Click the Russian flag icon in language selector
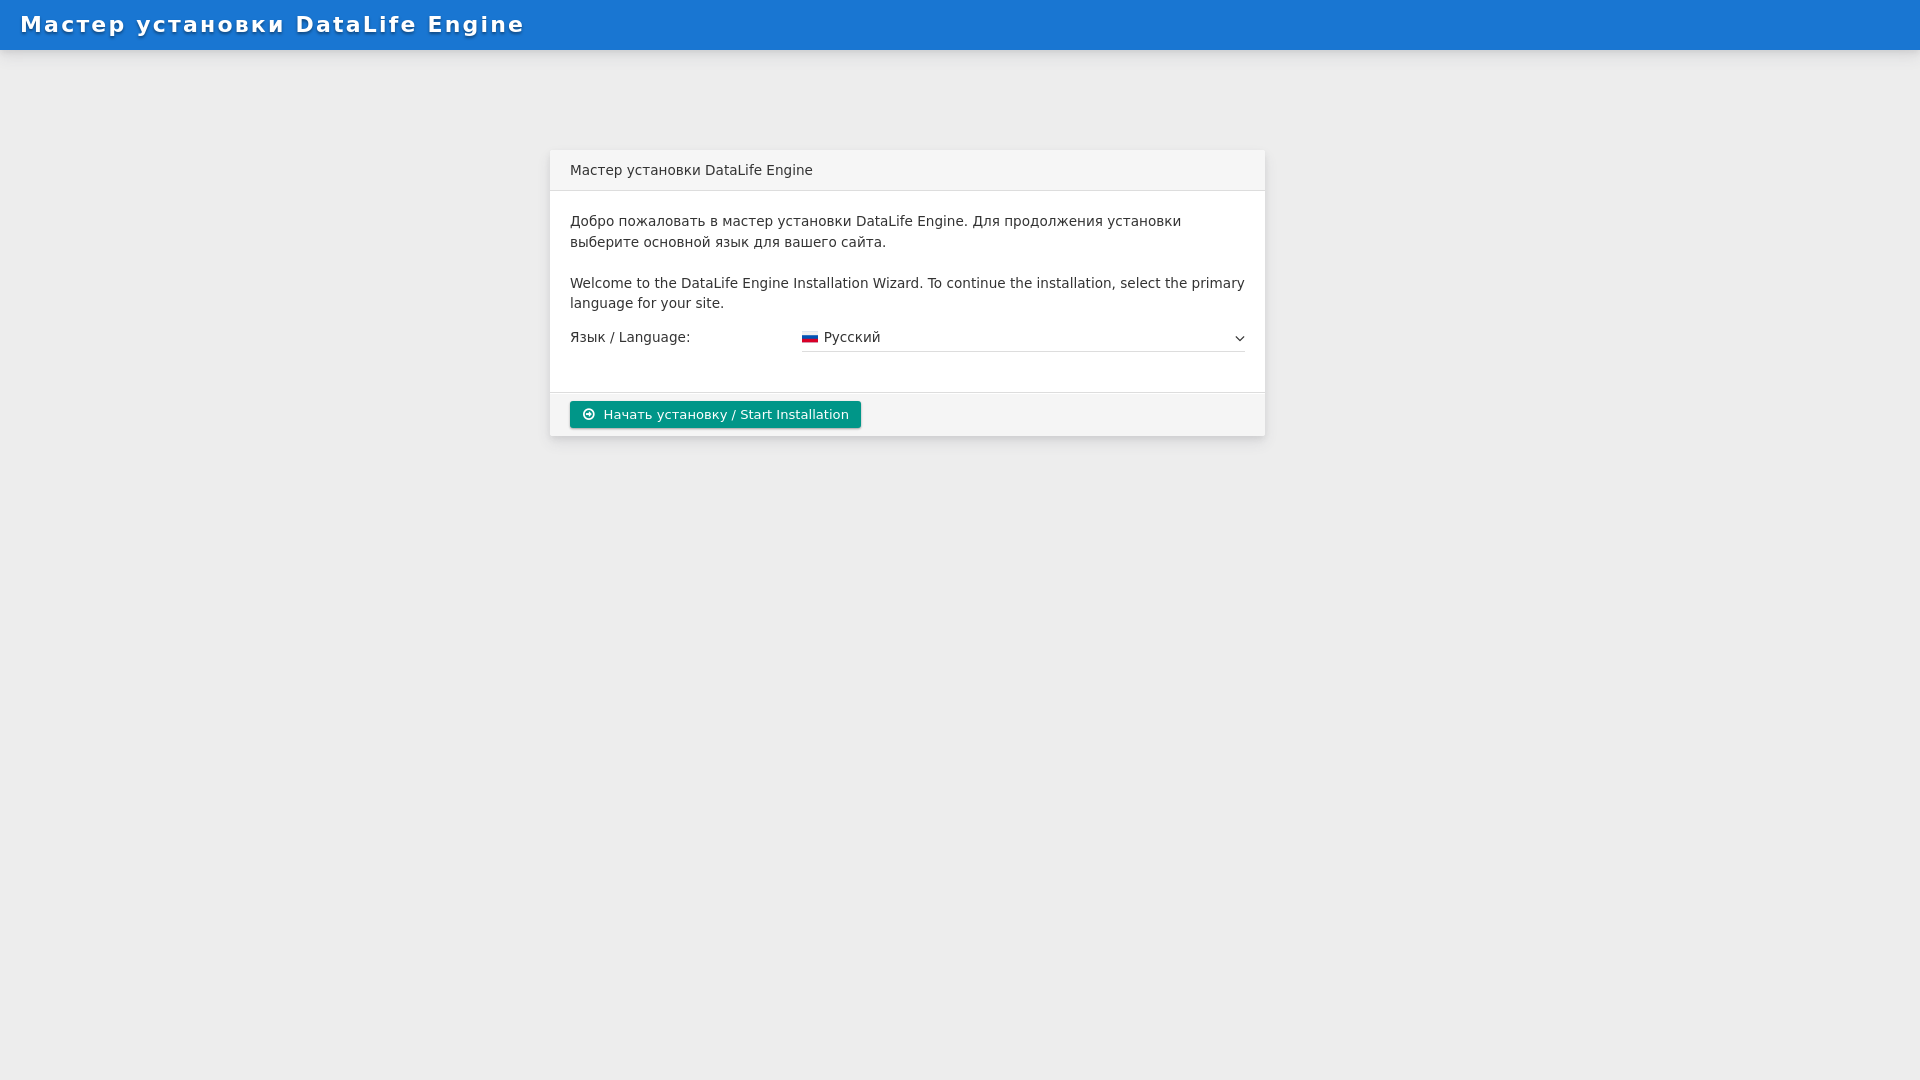Image resolution: width=1920 pixels, height=1080 pixels. tap(810, 338)
